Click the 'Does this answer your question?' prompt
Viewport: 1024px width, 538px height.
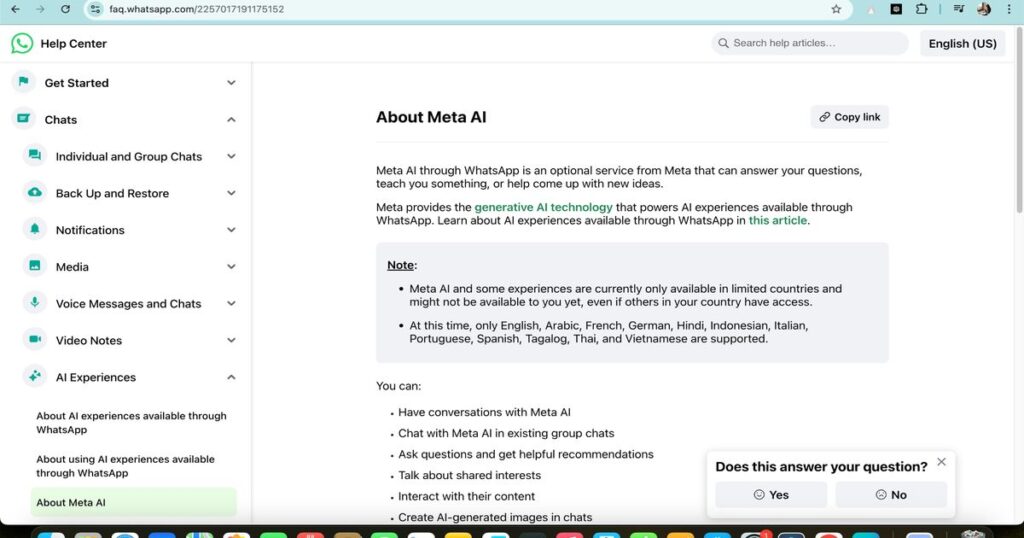tap(821, 466)
